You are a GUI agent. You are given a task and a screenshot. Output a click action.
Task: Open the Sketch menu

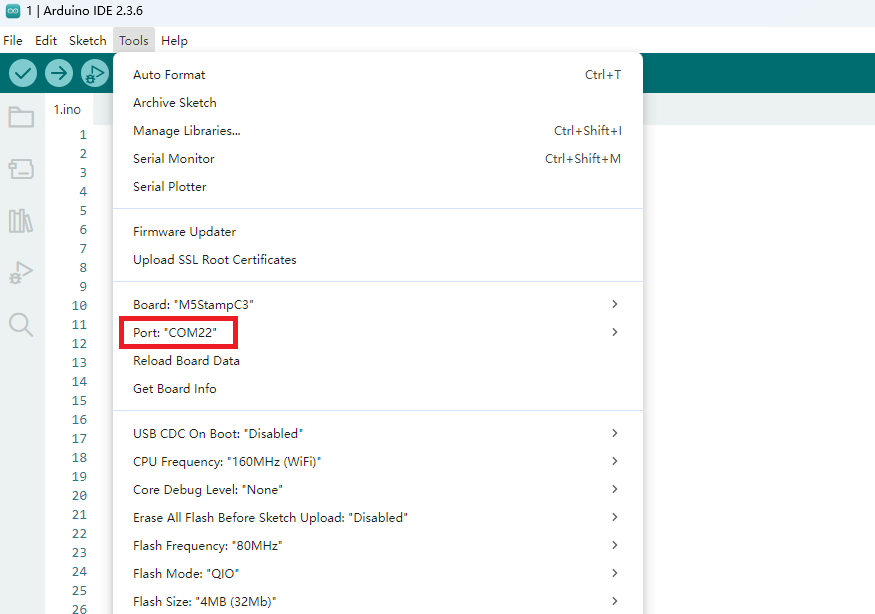[88, 41]
